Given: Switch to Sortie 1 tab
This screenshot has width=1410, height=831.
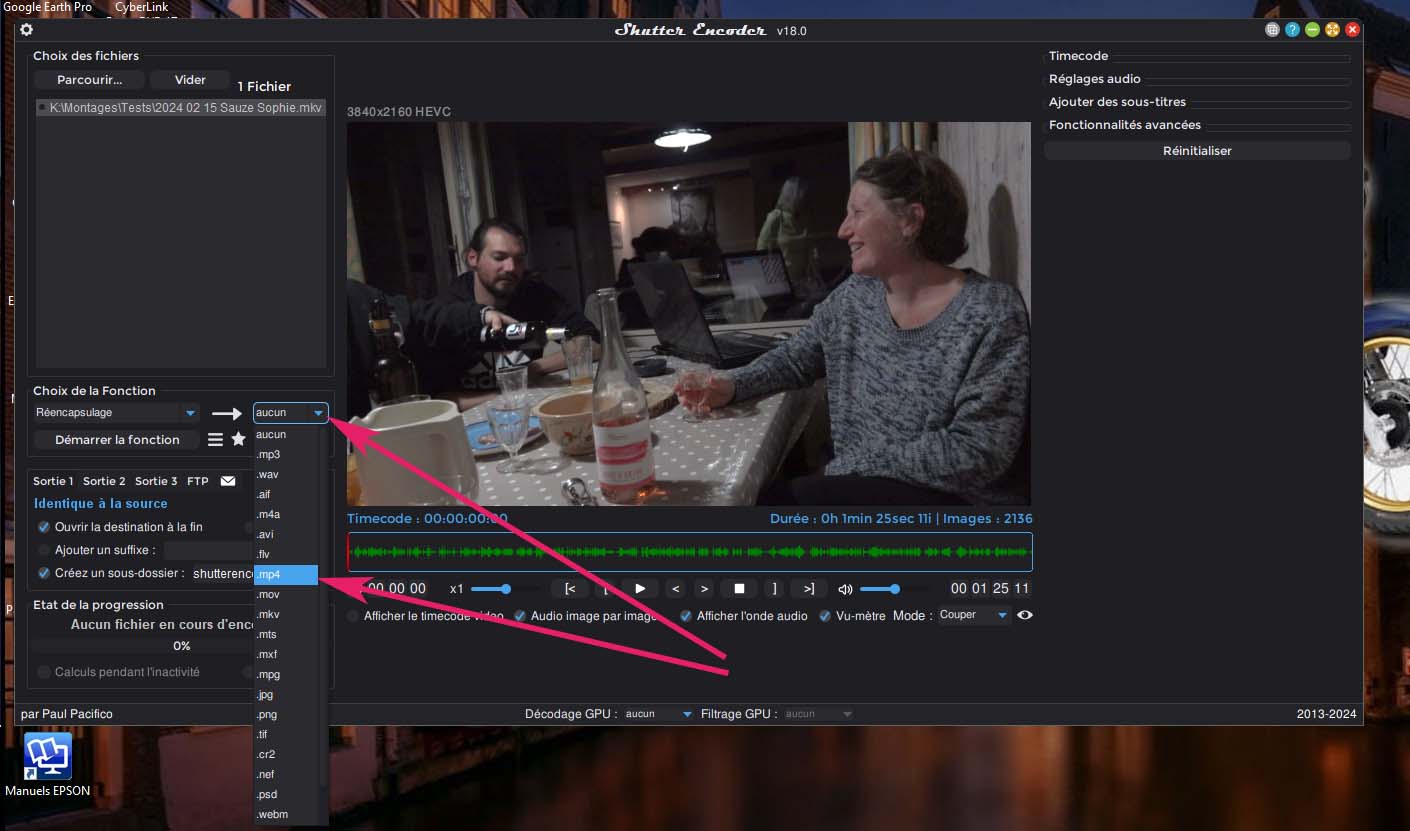Looking at the screenshot, I should click(54, 481).
